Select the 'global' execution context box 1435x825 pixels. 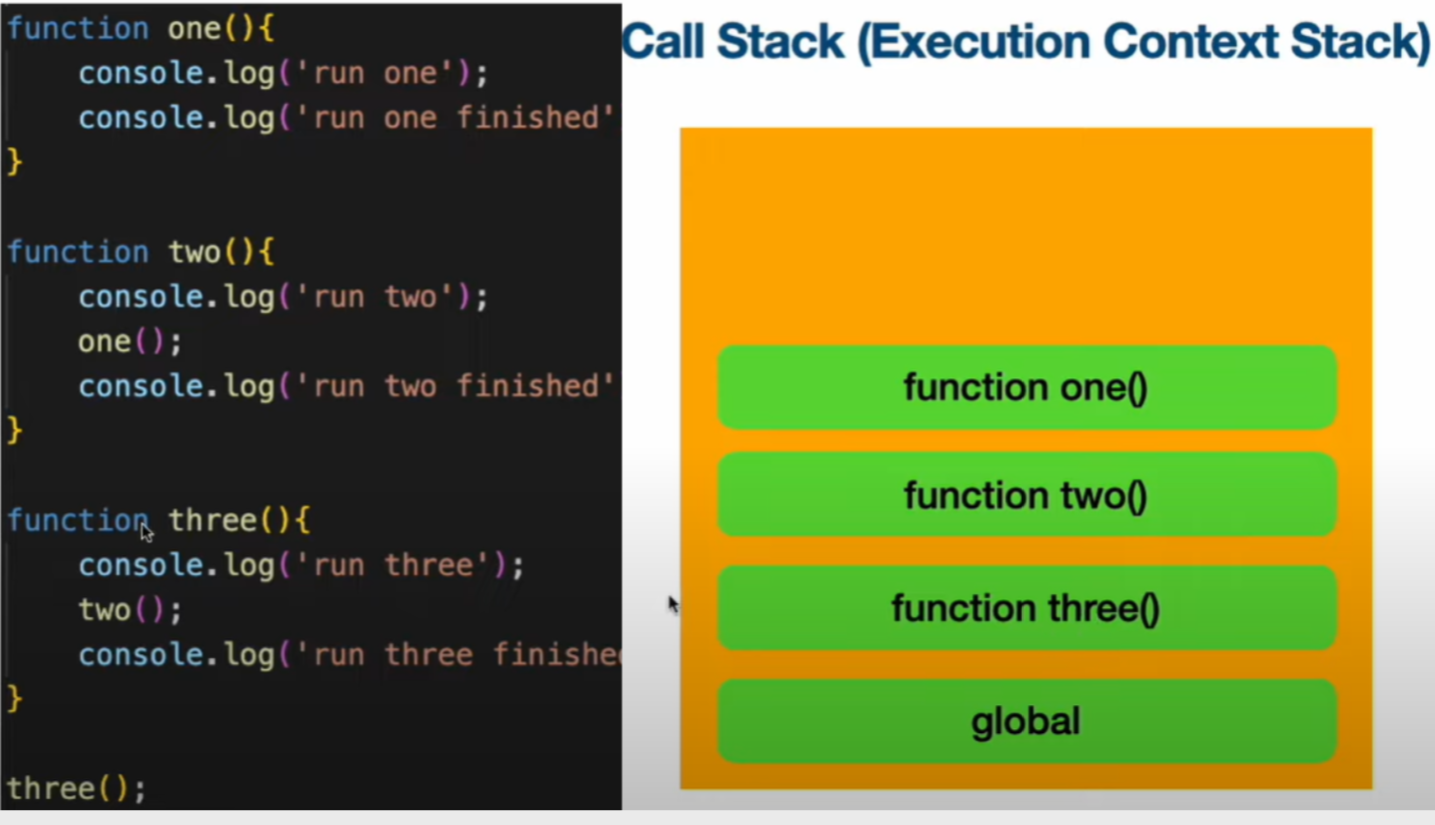[x=1027, y=721]
